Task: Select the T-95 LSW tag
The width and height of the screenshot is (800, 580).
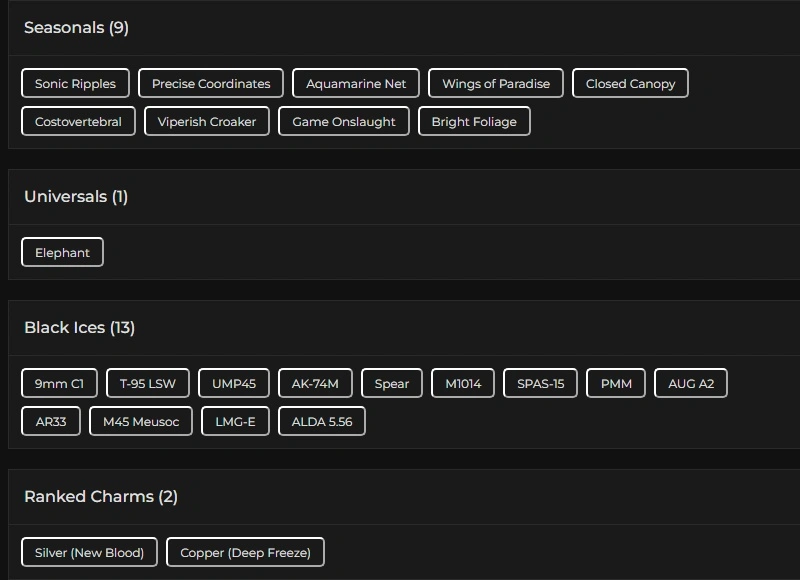Action: coord(148,384)
